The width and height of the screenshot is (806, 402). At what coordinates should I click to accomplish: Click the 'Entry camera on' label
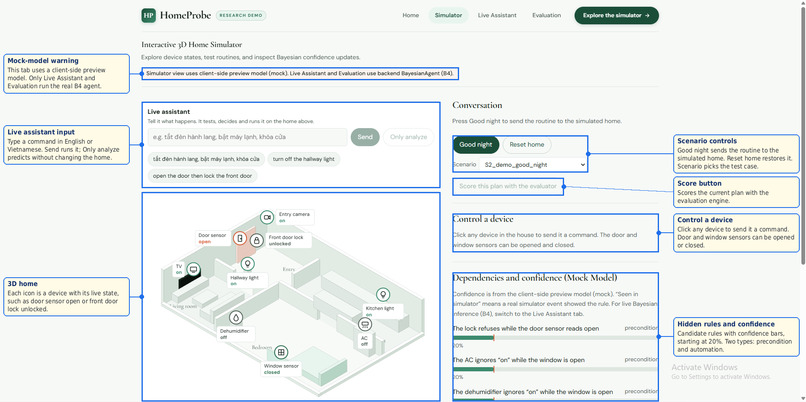pos(294,217)
